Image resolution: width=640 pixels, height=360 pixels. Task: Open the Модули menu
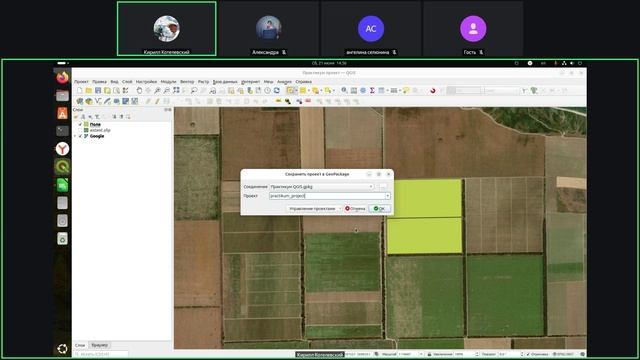pos(168,82)
